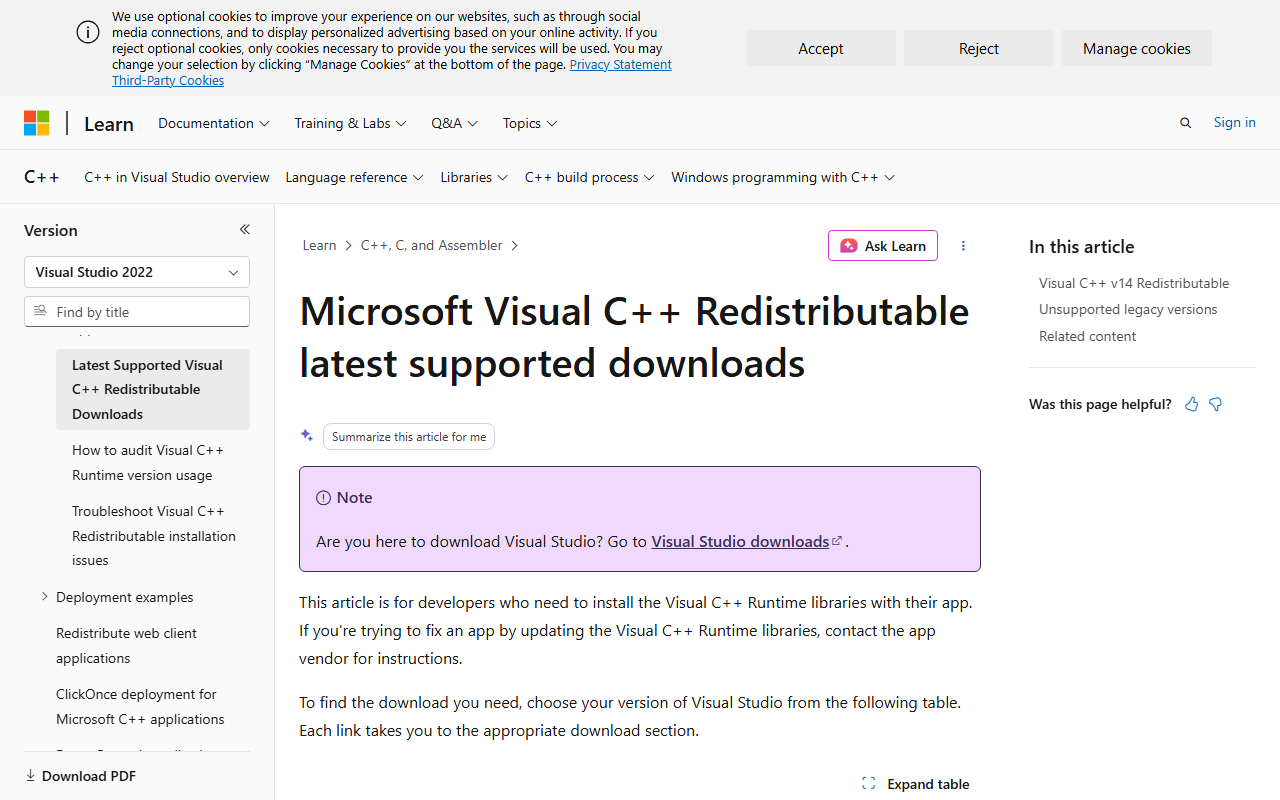This screenshot has width=1280, height=800.
Task: Open Privacy Statement link
Action: click(620, 64)
